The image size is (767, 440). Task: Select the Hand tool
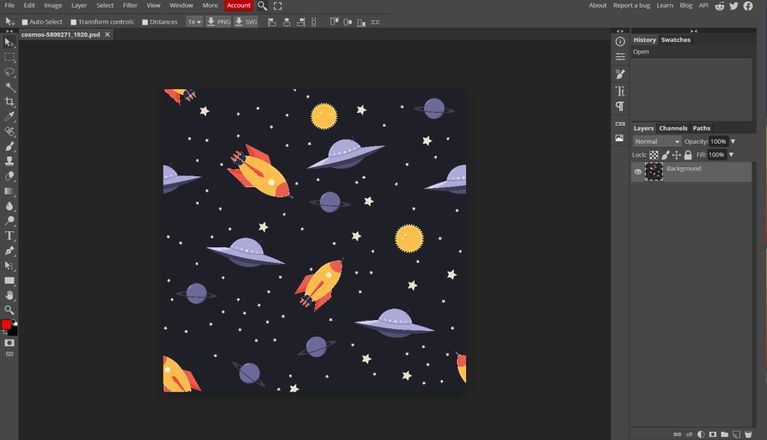click(10, 295)
